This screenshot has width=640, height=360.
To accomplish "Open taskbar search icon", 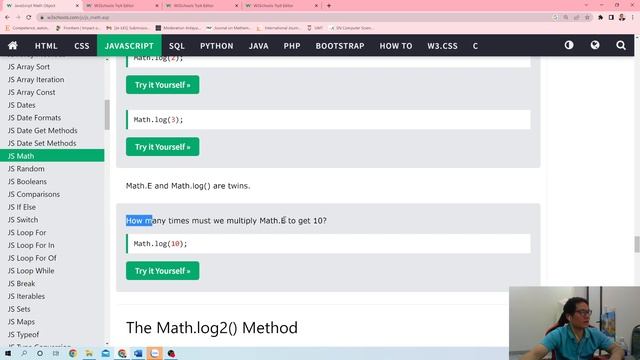I will (x=24, y=353).
